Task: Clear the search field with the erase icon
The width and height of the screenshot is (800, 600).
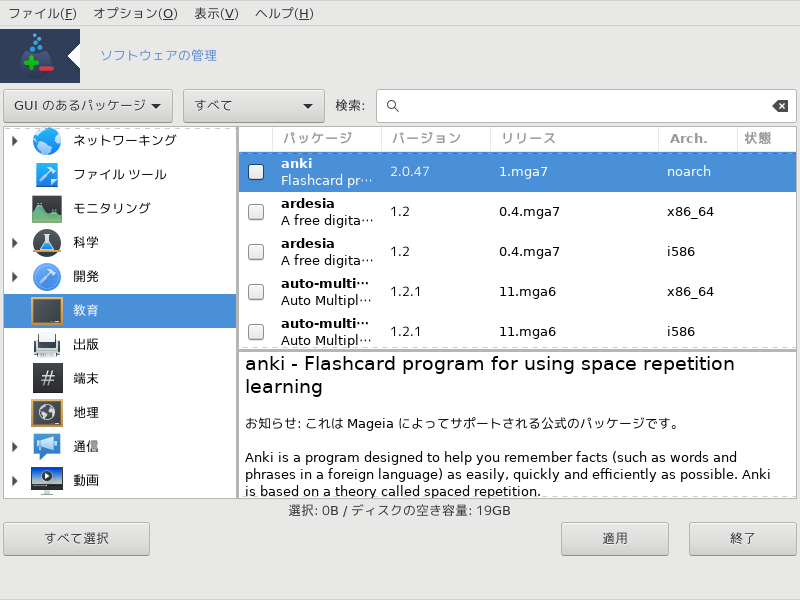Action: 780,106
